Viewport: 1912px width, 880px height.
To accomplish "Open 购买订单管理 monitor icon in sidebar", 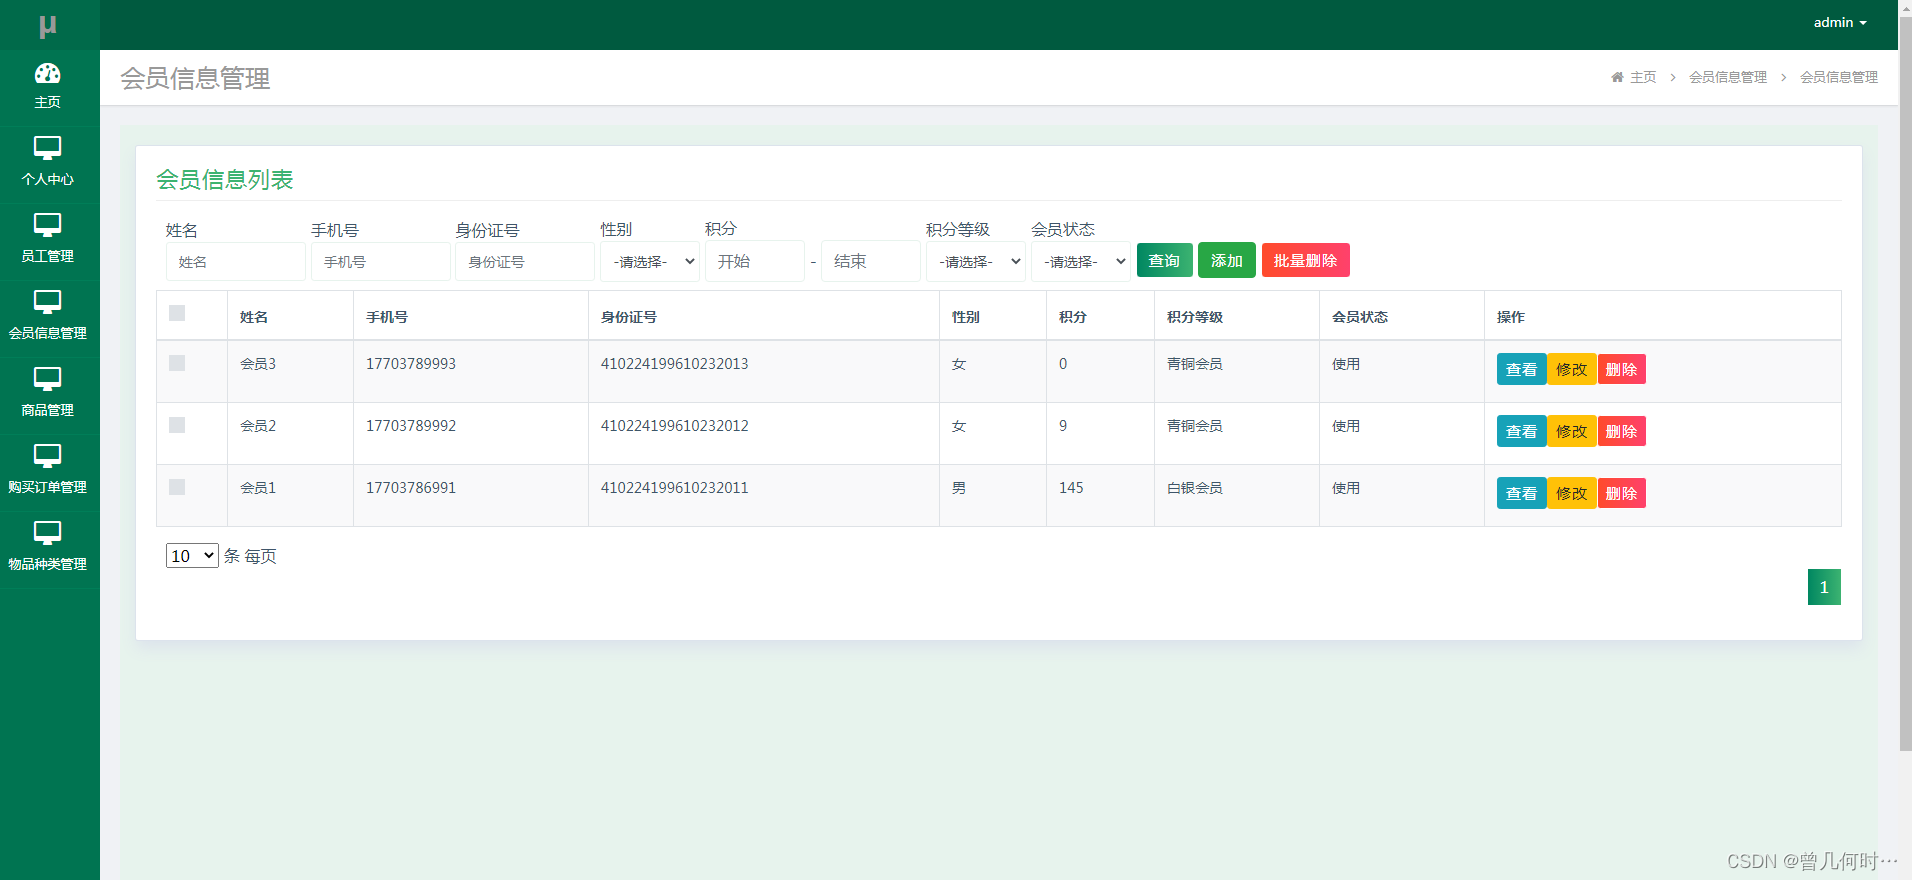I will tap(47, 456).
